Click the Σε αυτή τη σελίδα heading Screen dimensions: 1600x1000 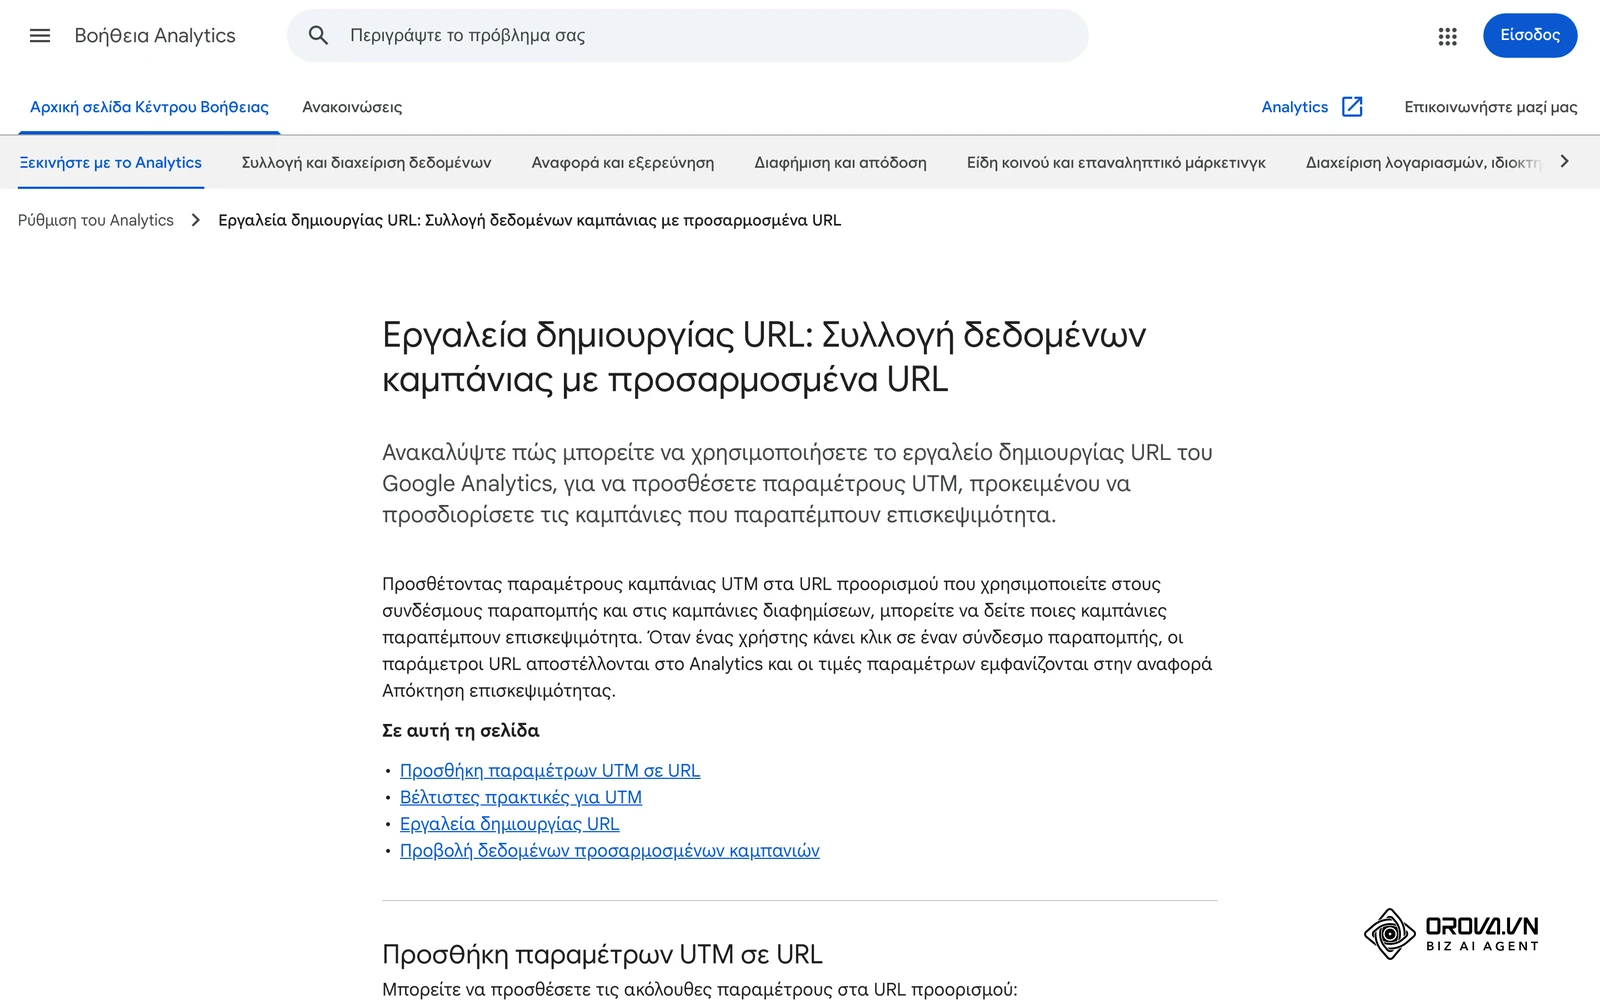pos(461,731)
